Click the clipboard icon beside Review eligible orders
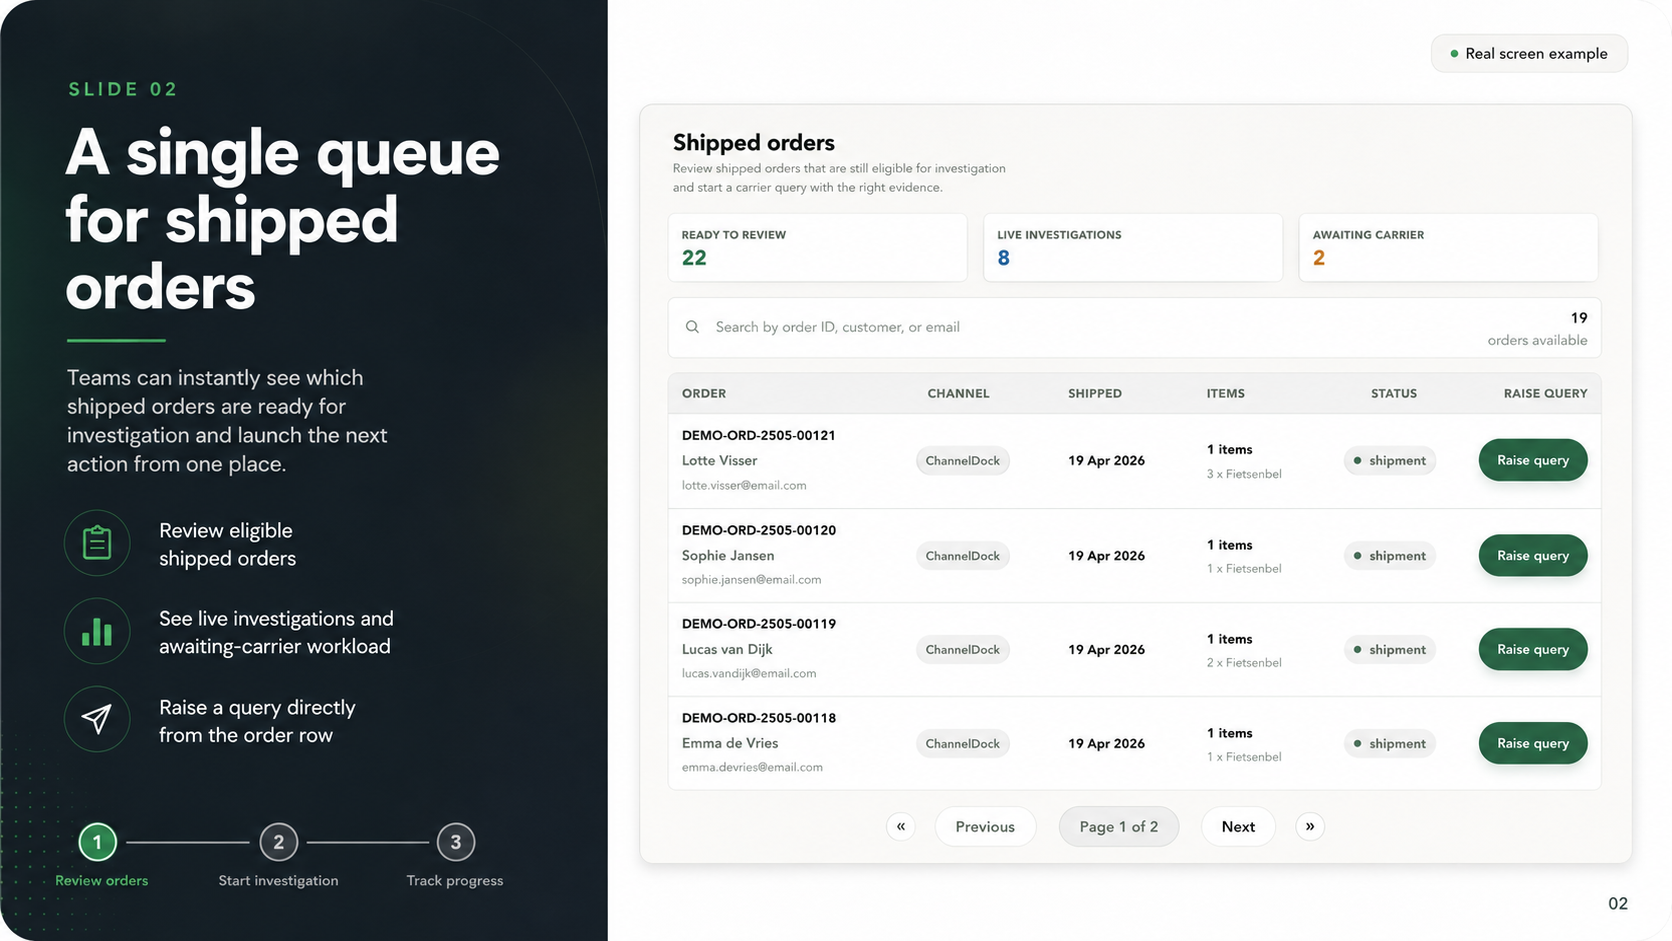Viewport: 1672px width, 941px height. click(97, 543)
